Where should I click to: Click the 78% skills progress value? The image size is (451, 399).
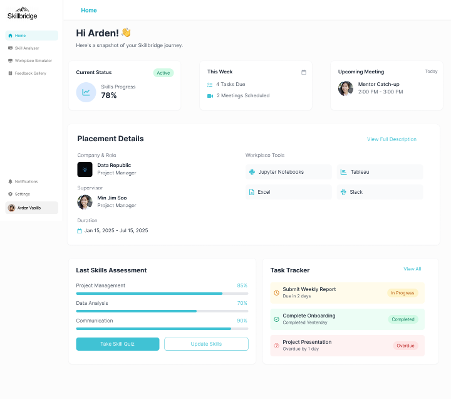[109, 95]
